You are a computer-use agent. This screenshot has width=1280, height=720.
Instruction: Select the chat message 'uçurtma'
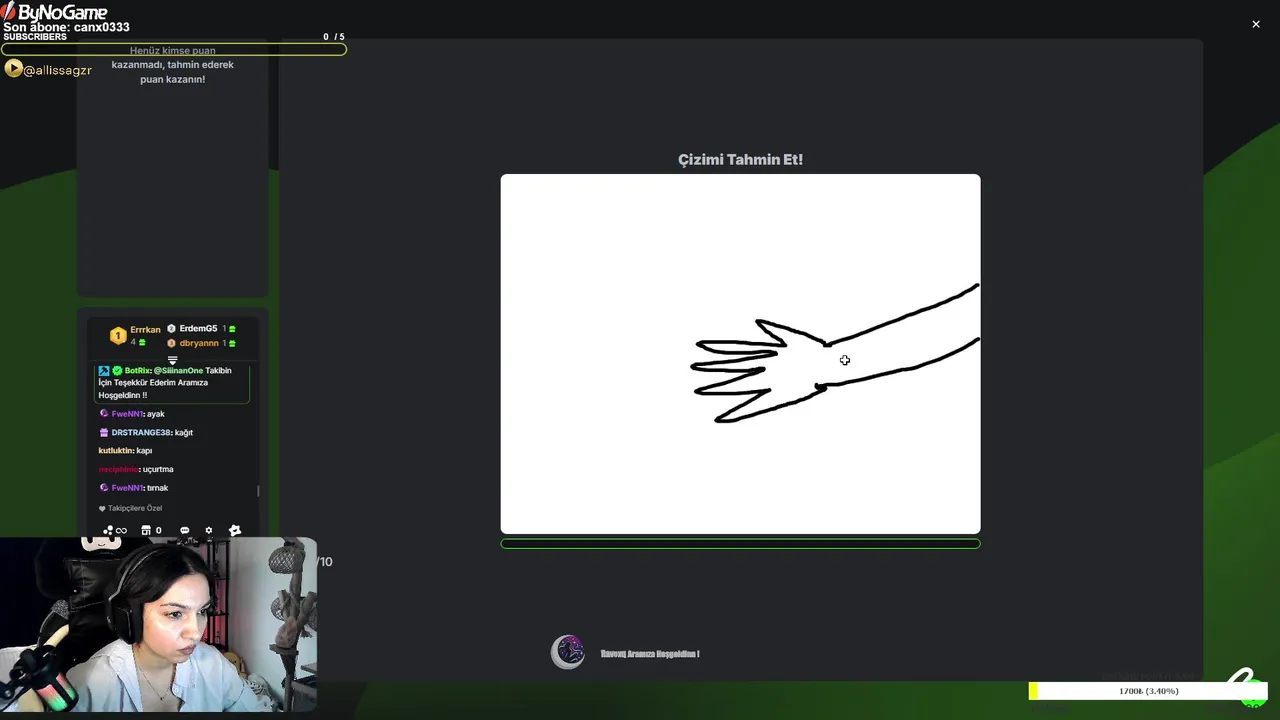pos(158,469)
